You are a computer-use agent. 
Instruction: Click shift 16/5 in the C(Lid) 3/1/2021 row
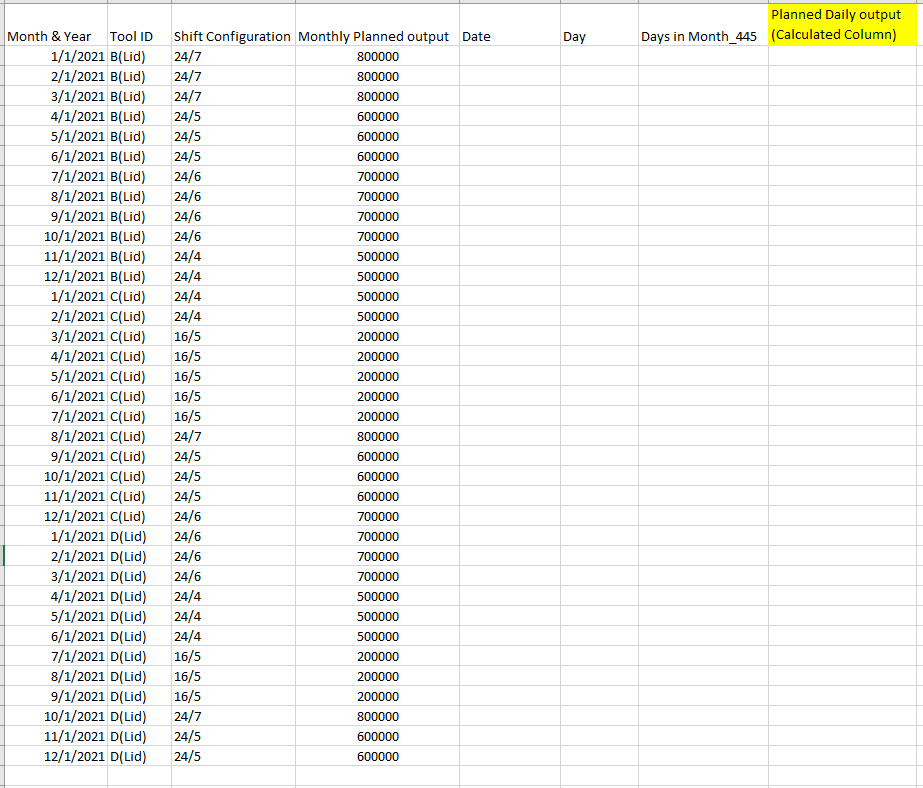[x=234, y=337]
